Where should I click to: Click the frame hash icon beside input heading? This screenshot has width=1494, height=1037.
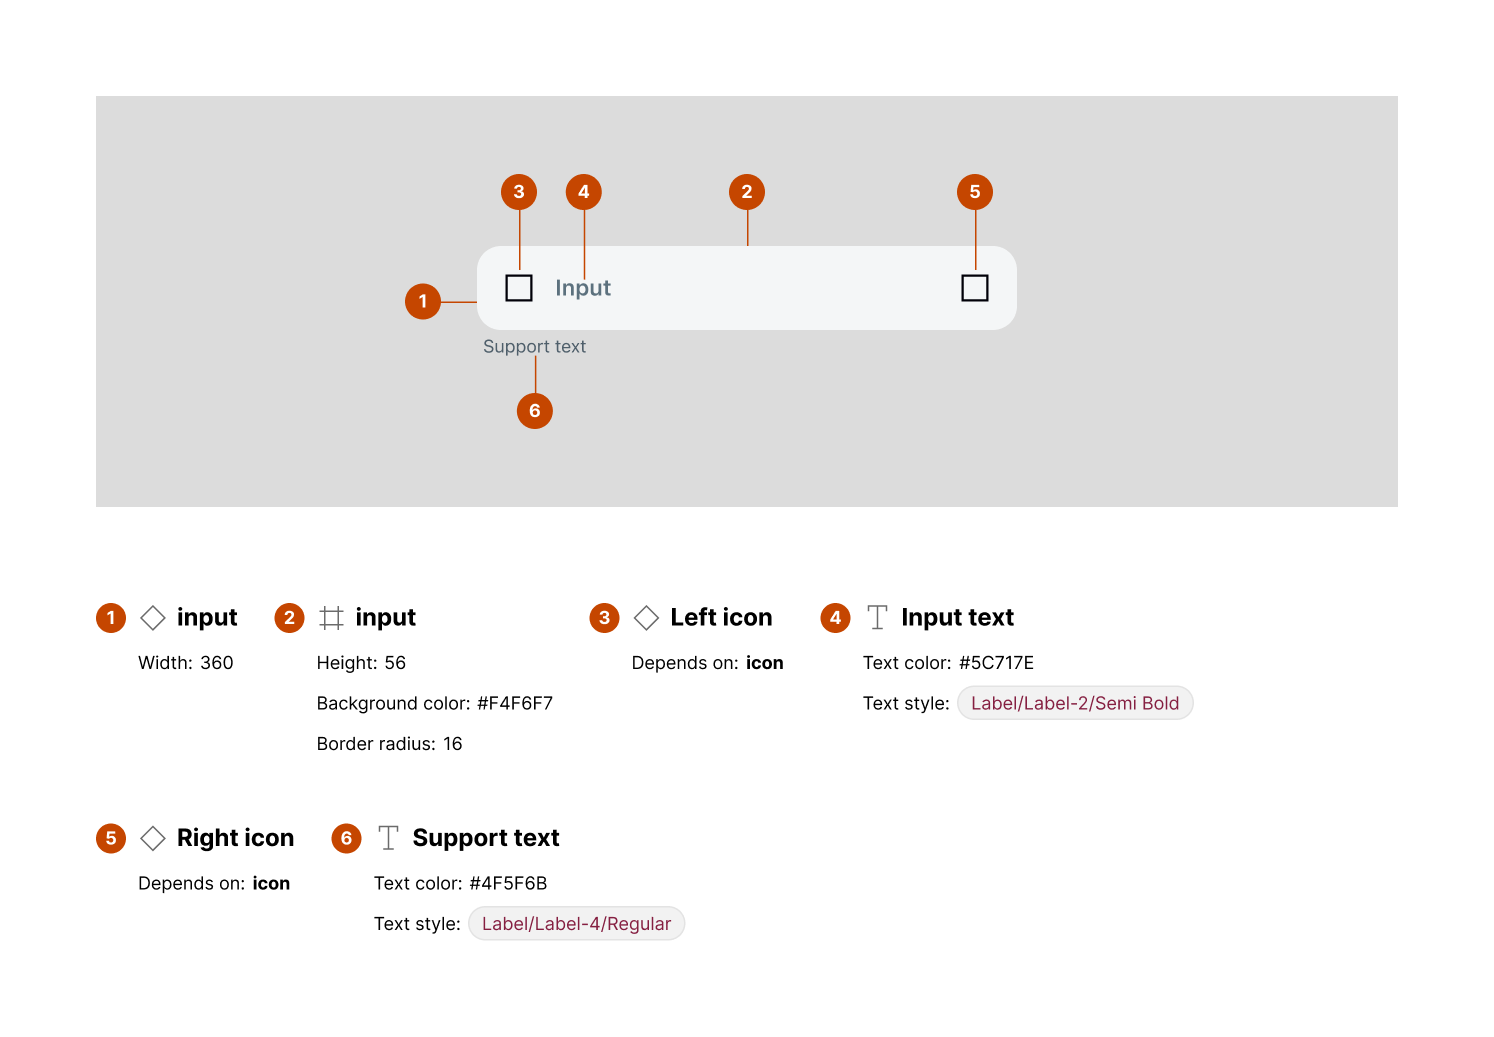[x=331, y=618]
